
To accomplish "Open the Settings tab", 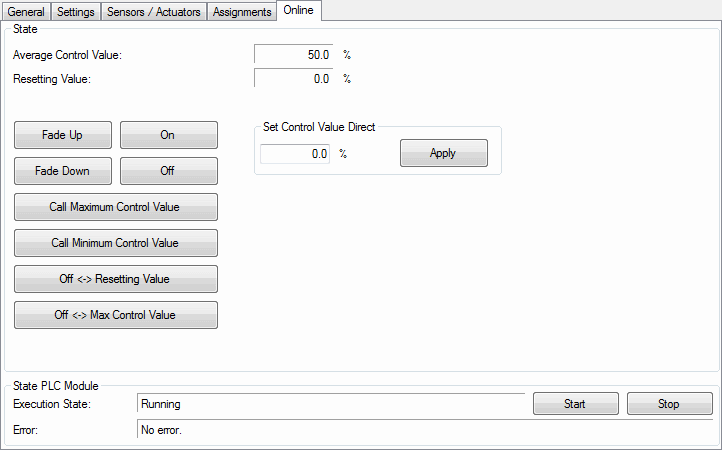I will click(76, 12).
